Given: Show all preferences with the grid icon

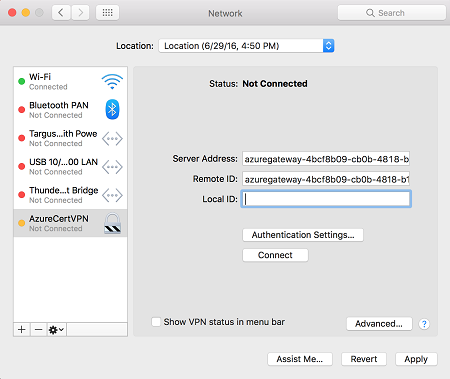Looking at the screenshot, I should click(107, 13).
